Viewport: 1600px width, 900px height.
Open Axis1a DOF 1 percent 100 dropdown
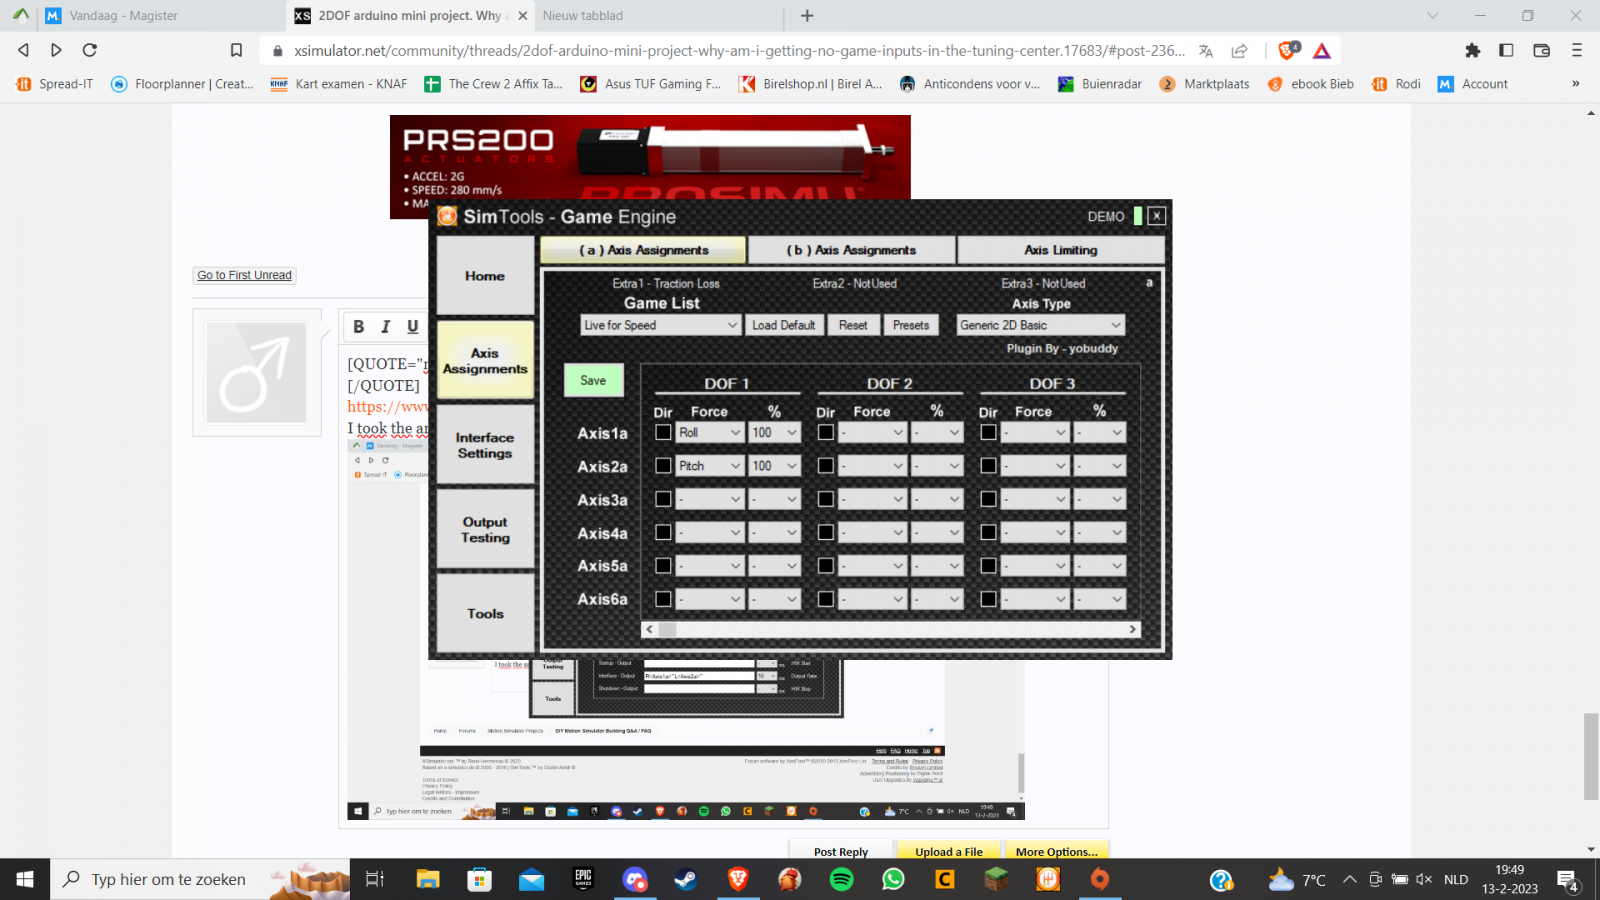coord(775,432)
